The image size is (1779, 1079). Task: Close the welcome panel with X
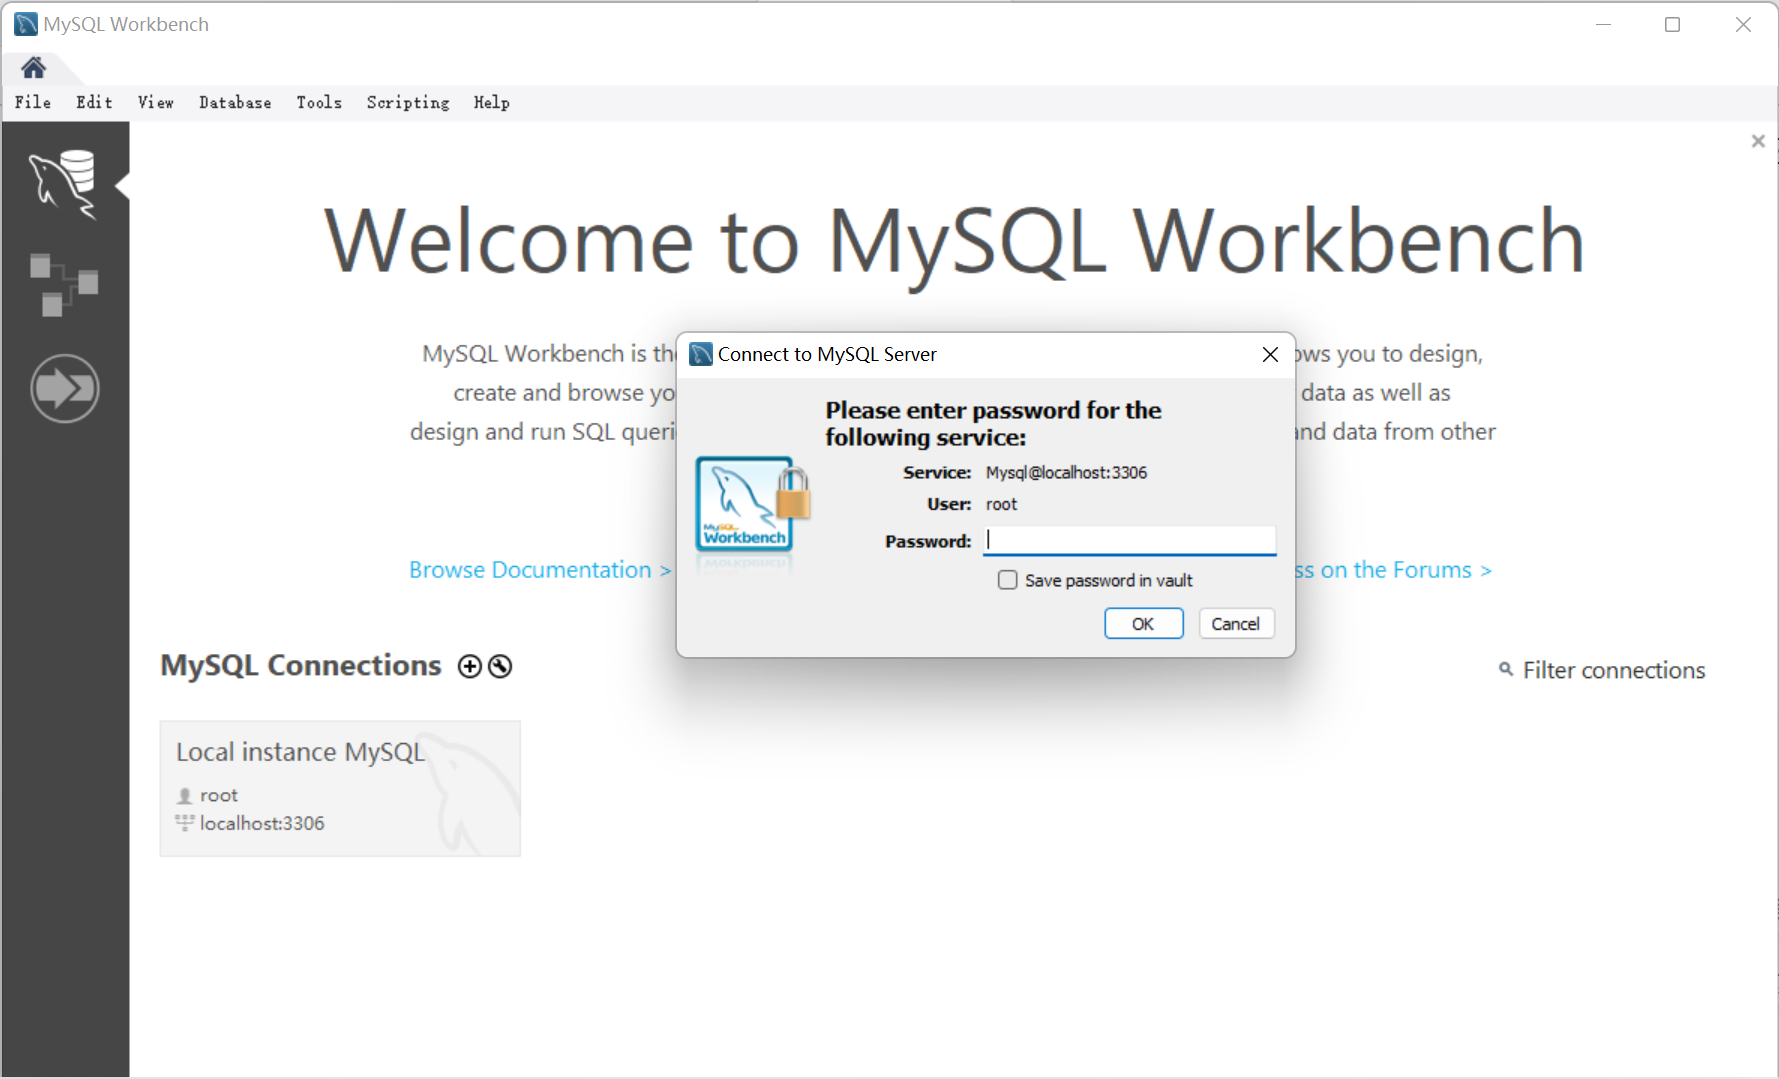click(x=1758, y=141)
